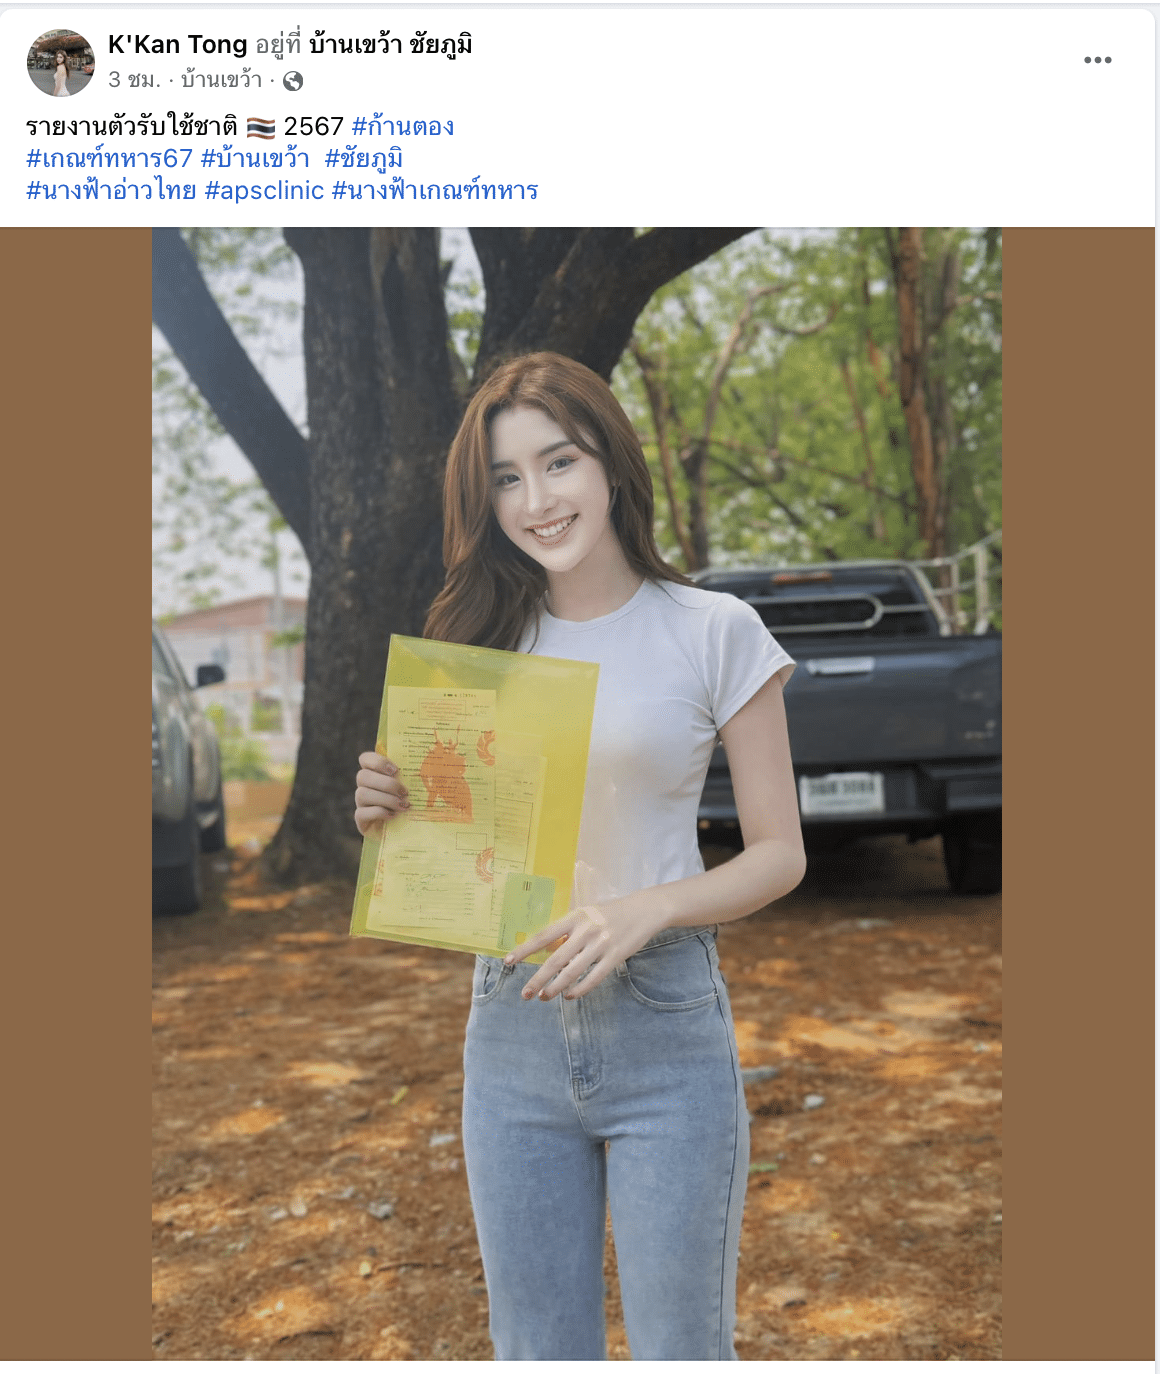
Task: Click the pickup truck license plate in photo
Action: coord(842,794)
